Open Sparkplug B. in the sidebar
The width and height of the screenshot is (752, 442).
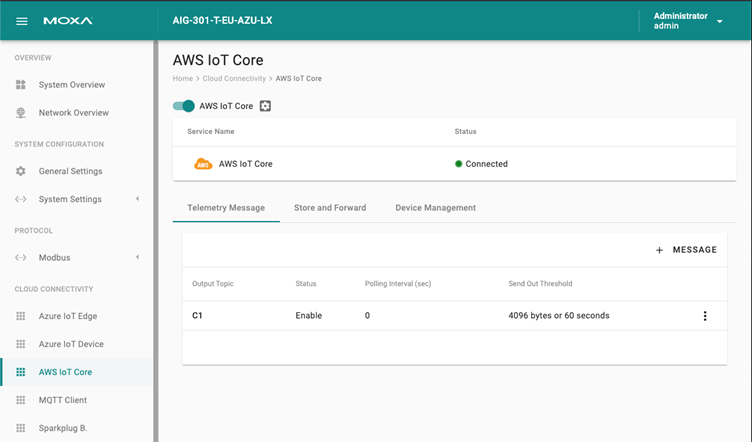point(63,428)
